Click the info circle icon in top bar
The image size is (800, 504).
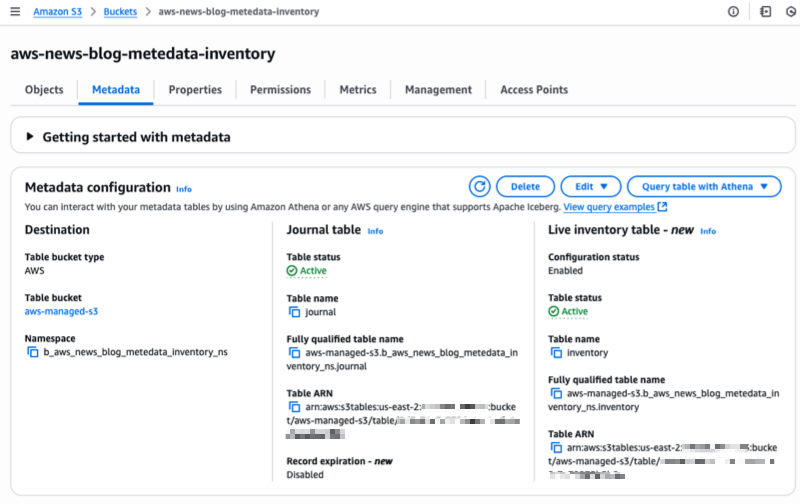[733, 11]
